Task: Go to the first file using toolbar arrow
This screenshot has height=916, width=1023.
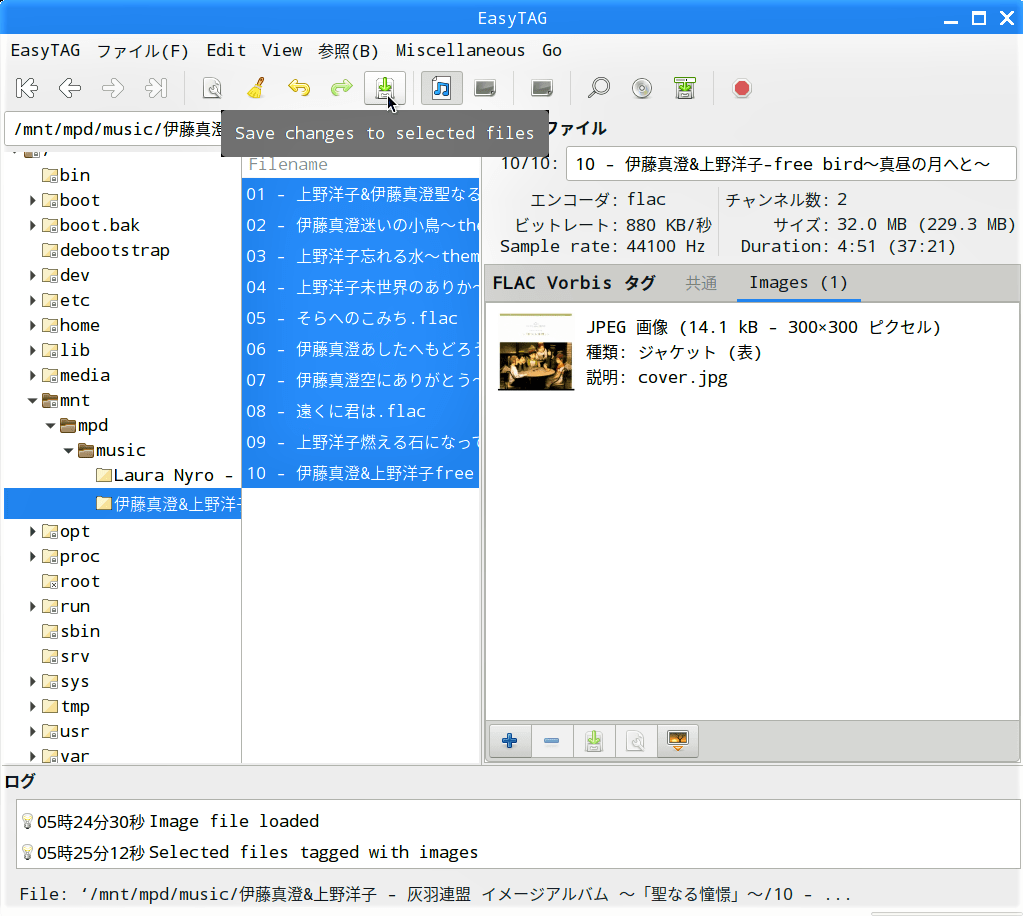Action: coord(27,88)
